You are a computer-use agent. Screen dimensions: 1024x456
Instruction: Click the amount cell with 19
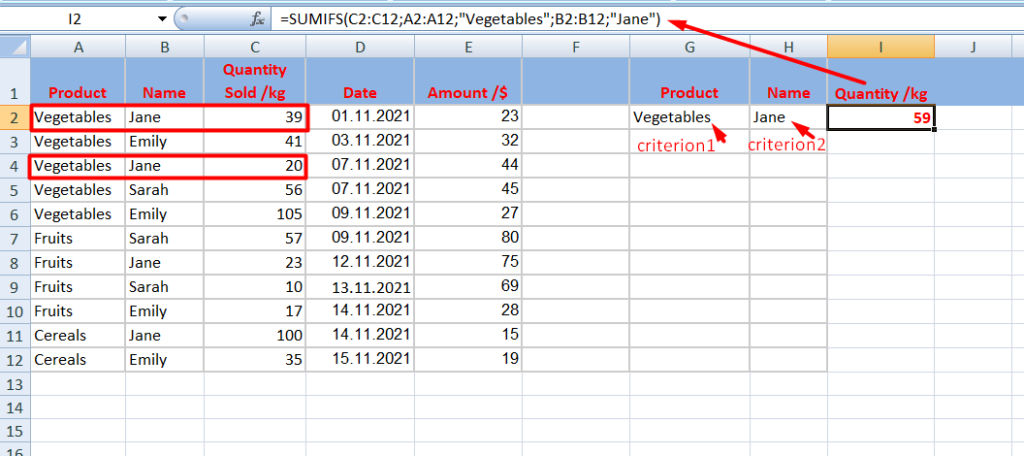[x=468, y=359]
